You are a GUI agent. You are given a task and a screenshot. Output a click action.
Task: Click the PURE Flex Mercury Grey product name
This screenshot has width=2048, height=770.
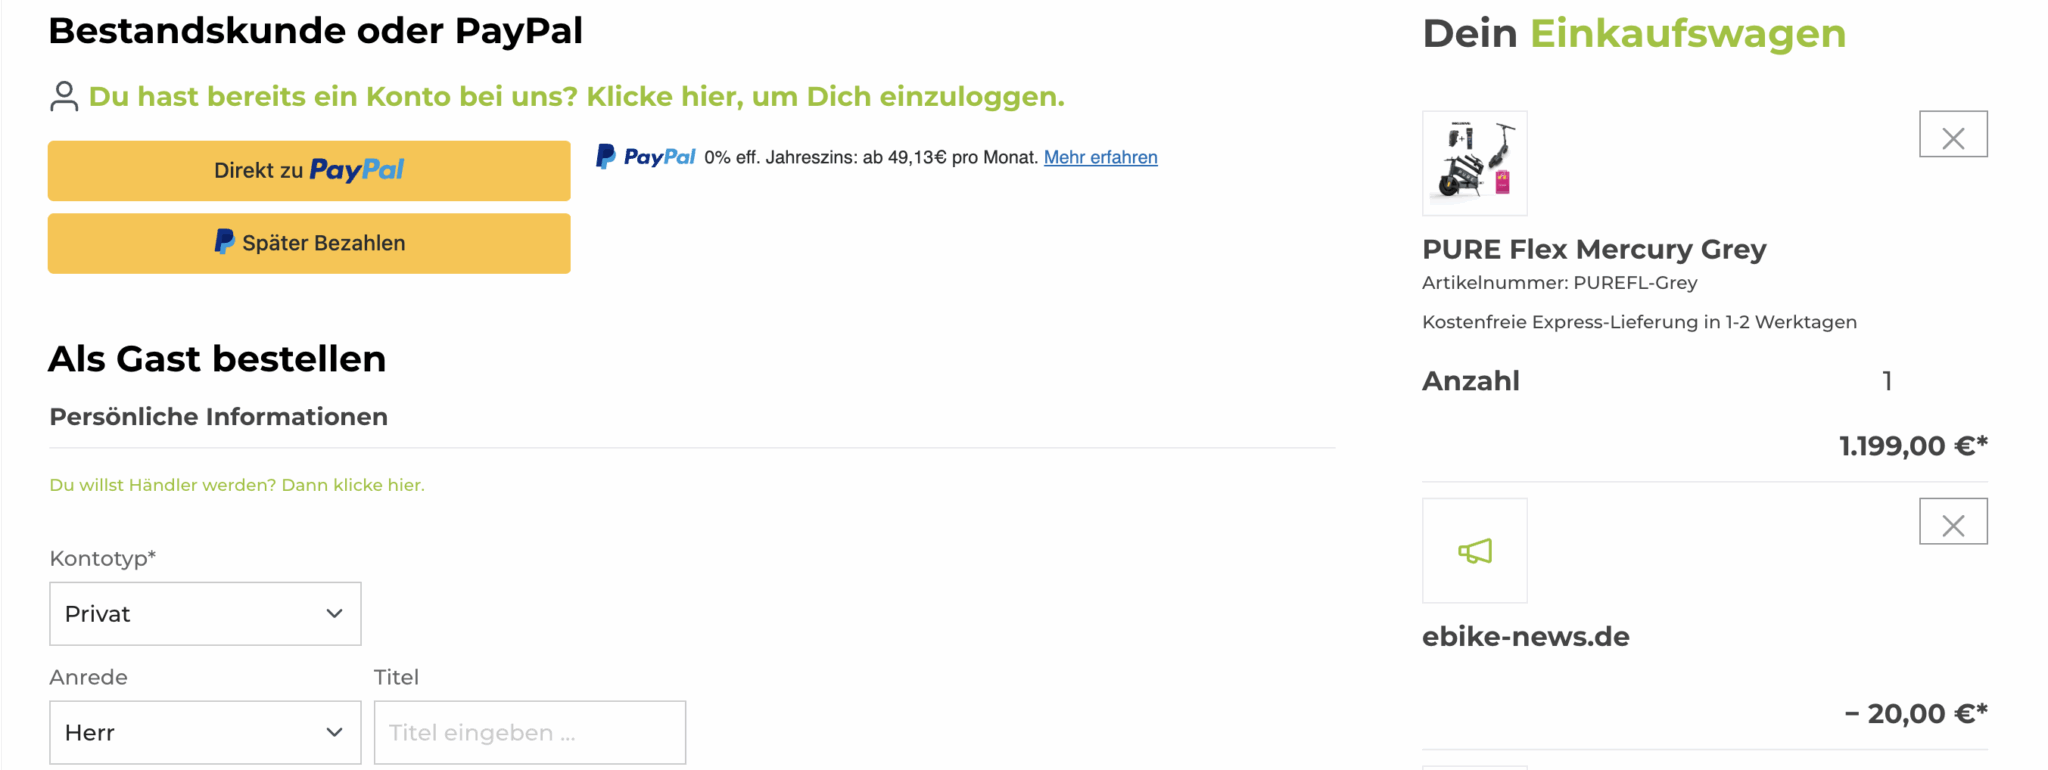point(1594,249)
